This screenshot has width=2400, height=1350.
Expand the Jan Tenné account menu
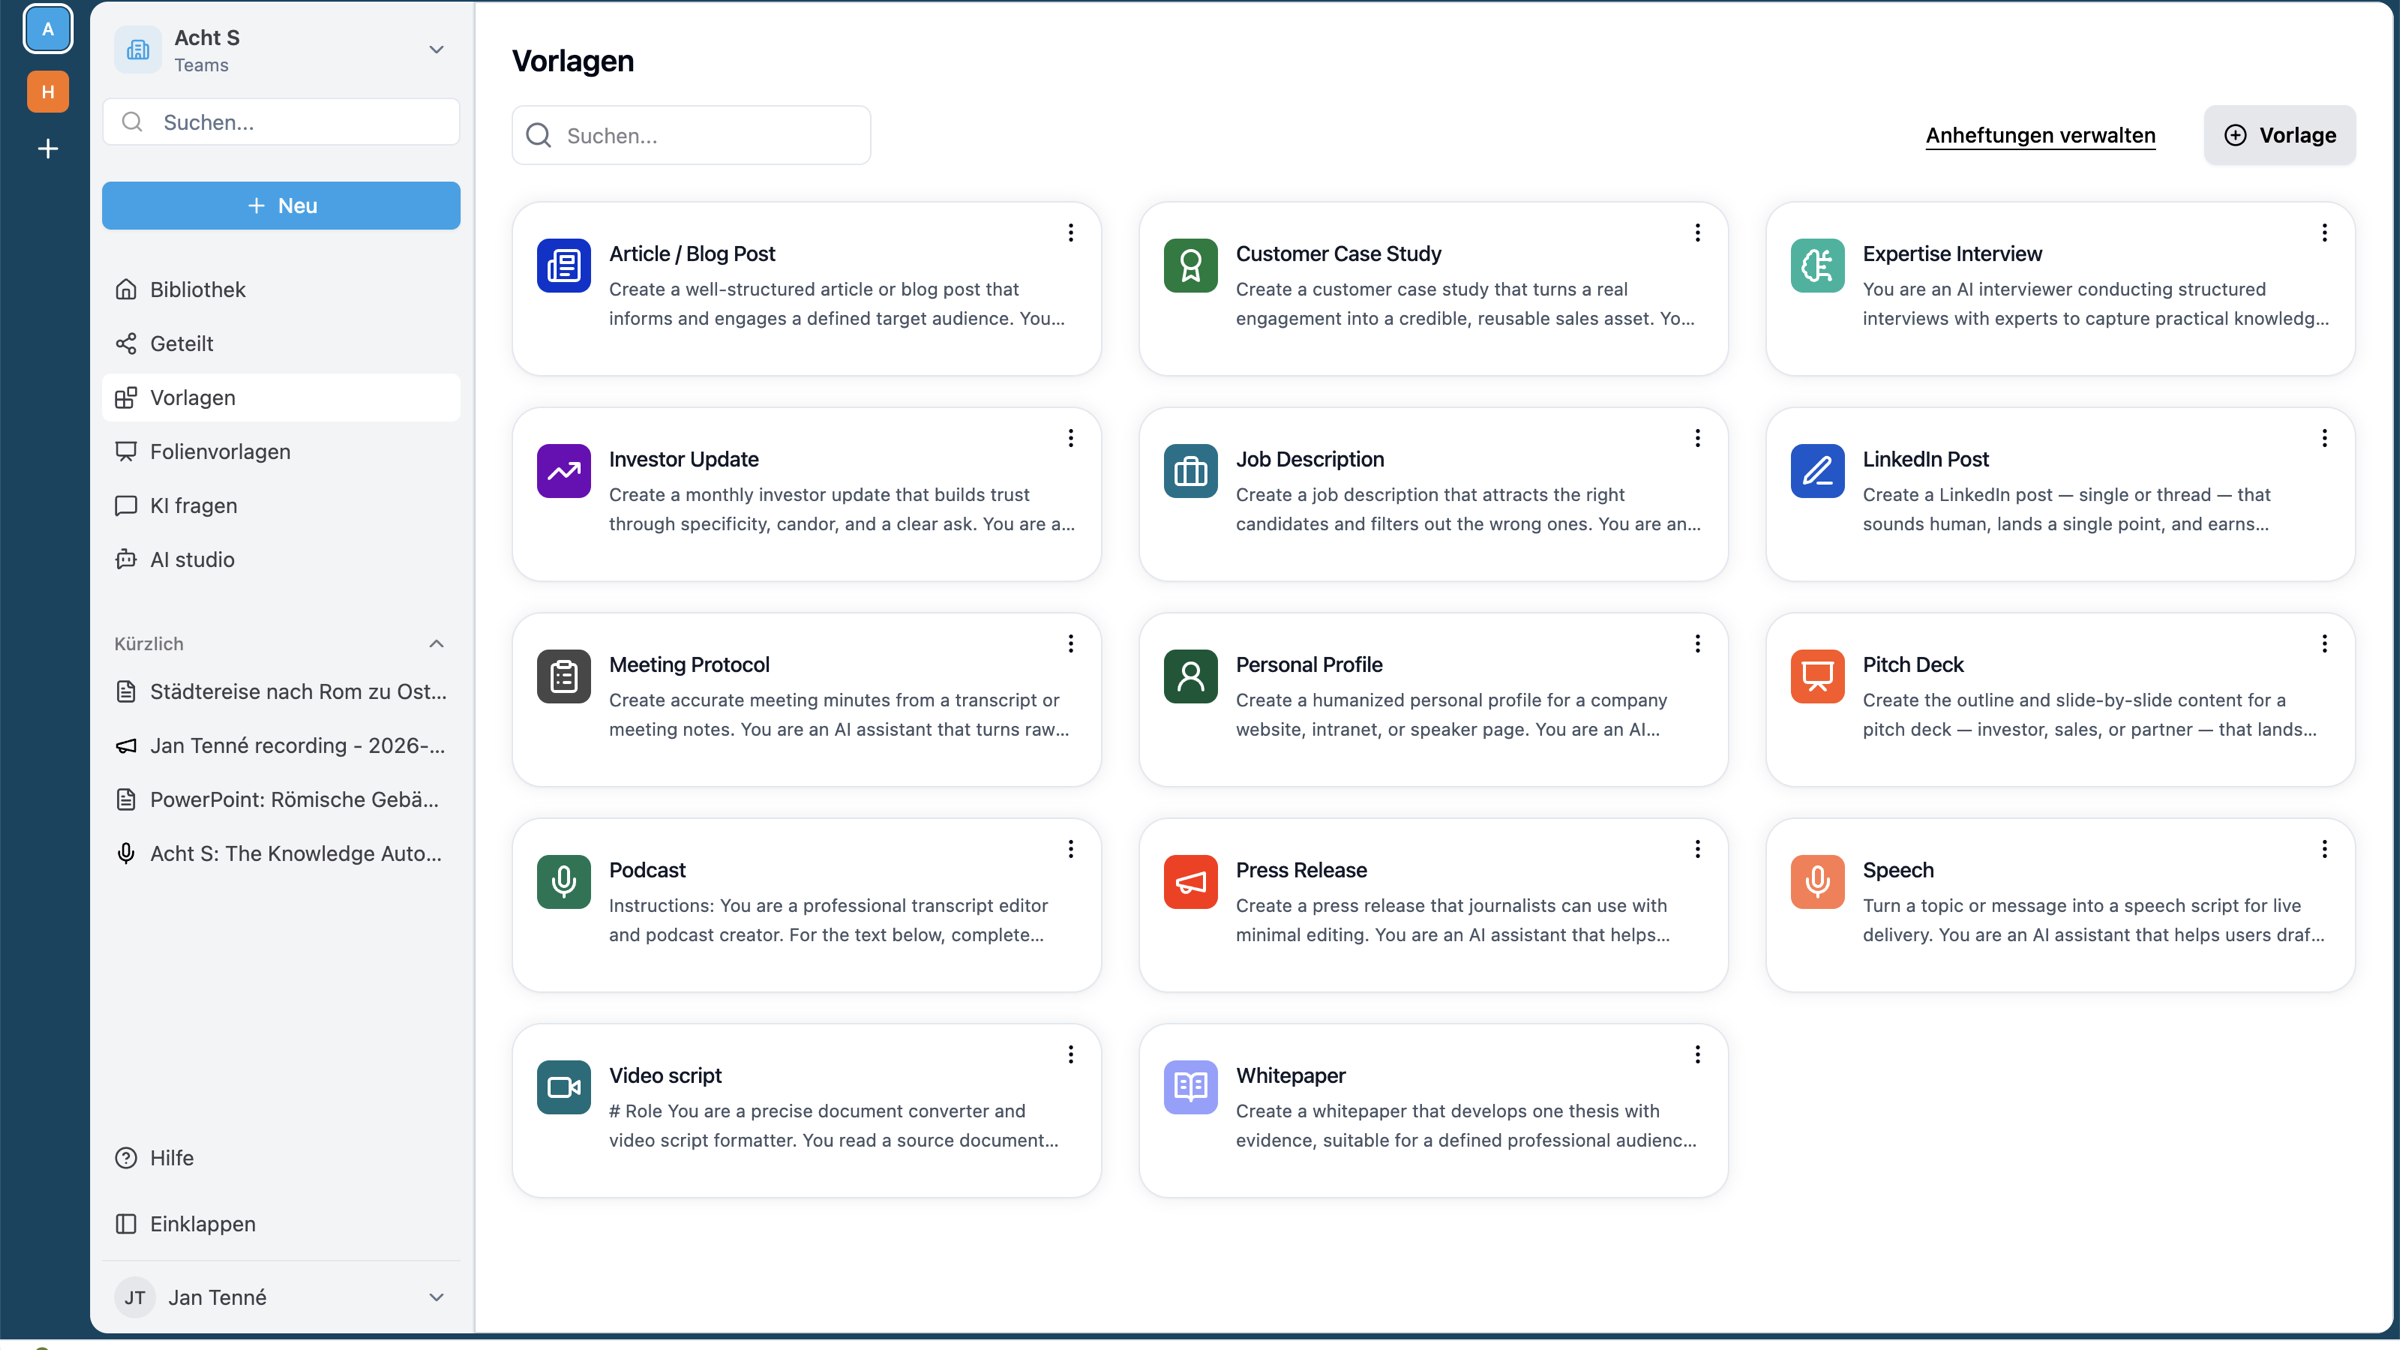pos(436,1297)
